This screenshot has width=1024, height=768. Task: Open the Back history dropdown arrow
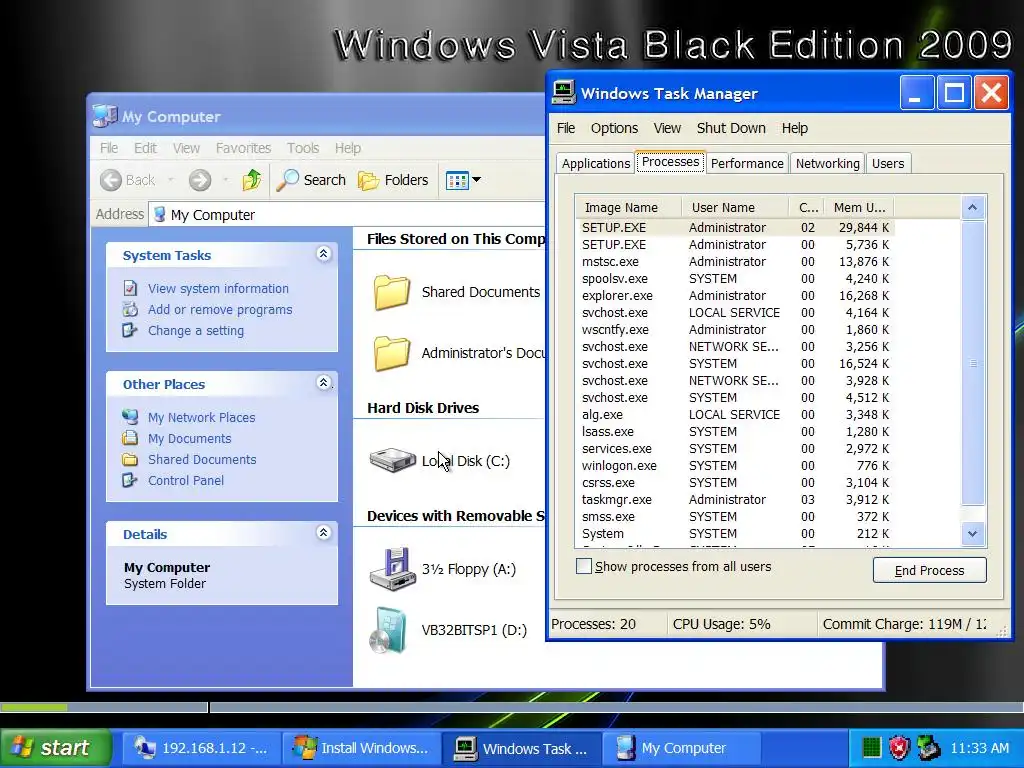click(x=171, y=180)
